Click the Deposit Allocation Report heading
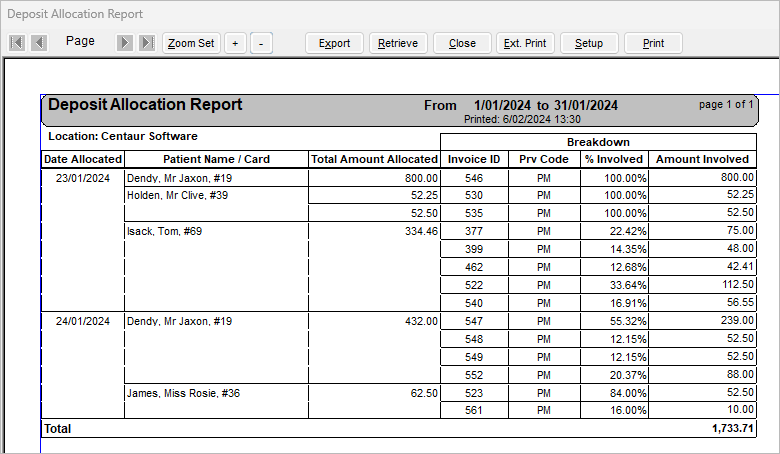Image resolution: width=780 pixels, height=454 pixels. tap(145, 104)
